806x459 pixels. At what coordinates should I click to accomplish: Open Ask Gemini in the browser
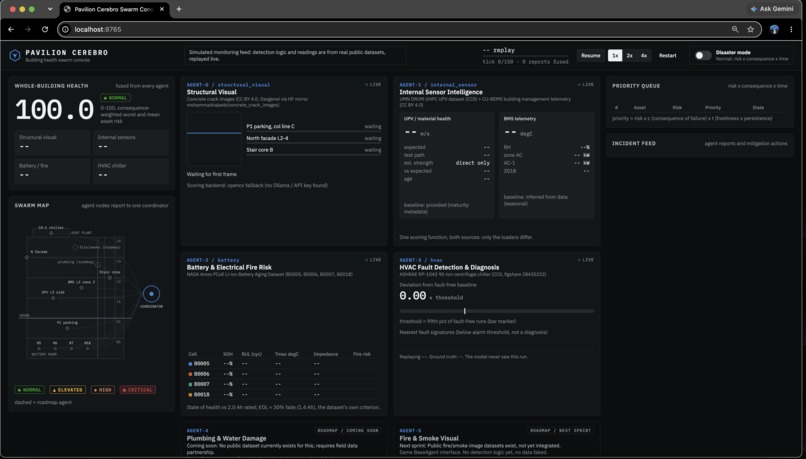(x=772, y=9)
